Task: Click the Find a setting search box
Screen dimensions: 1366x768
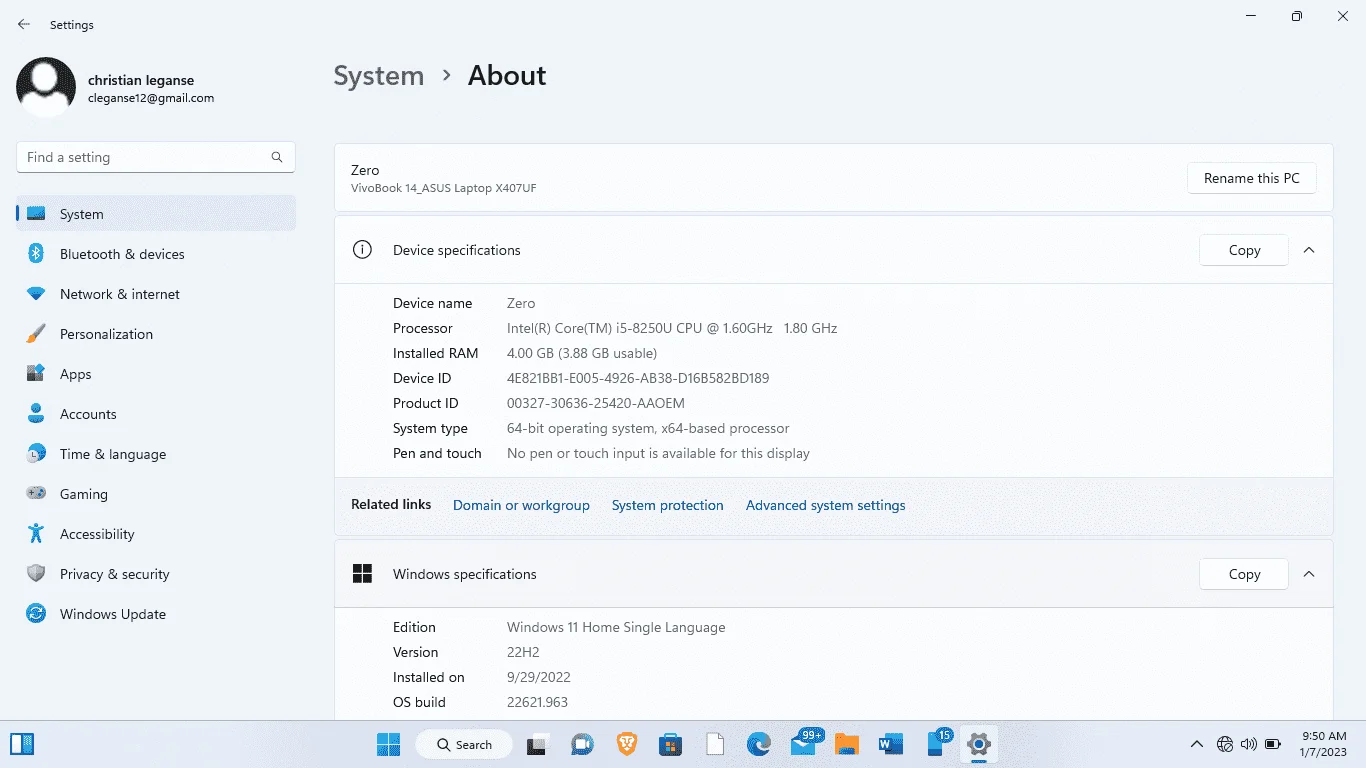Action: point(156,157)
